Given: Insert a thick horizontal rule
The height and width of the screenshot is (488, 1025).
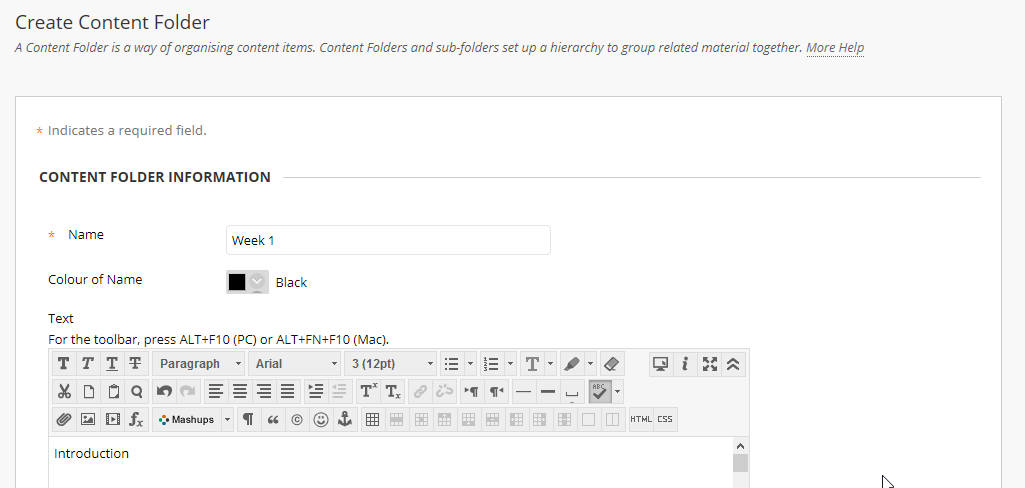Looking at the screenshot, I should (x=548, y=392).
